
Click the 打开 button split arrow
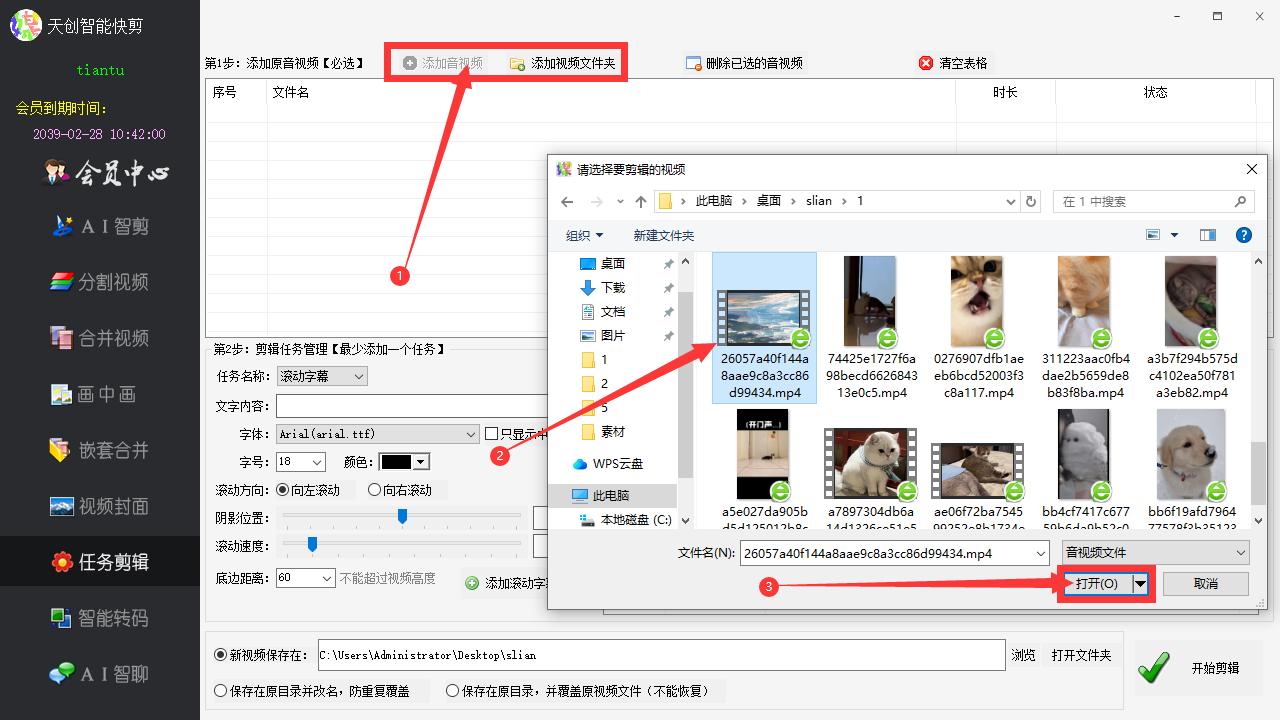pos(1140,583)
